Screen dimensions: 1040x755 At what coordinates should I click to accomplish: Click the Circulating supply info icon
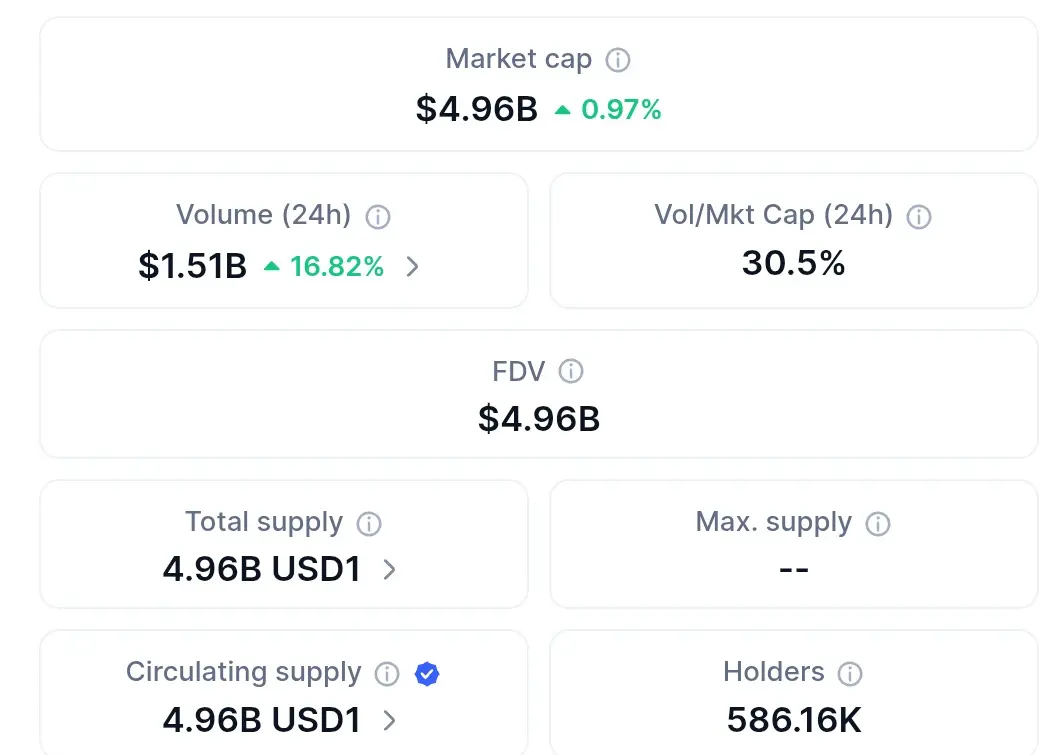point(387,674)
